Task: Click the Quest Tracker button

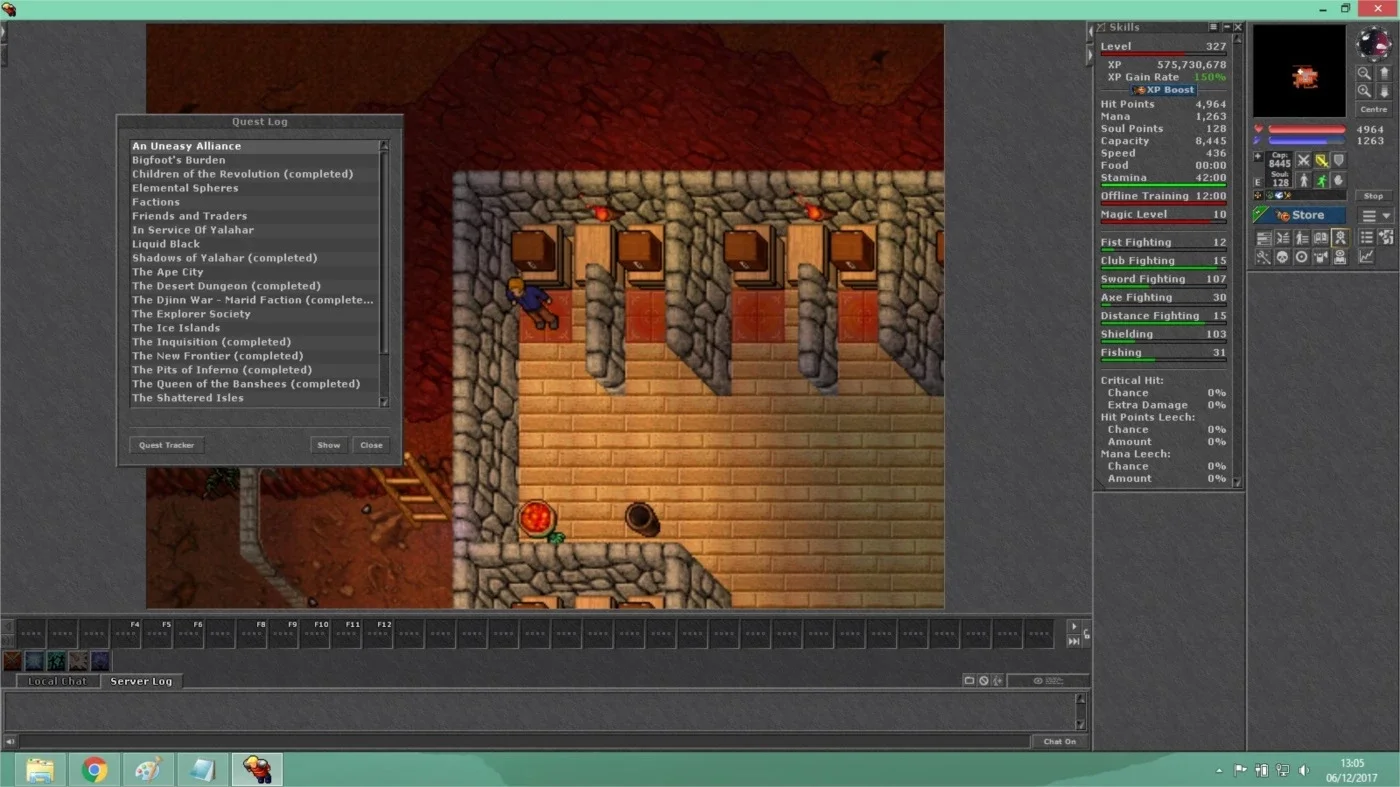Action: click(166, 445)
